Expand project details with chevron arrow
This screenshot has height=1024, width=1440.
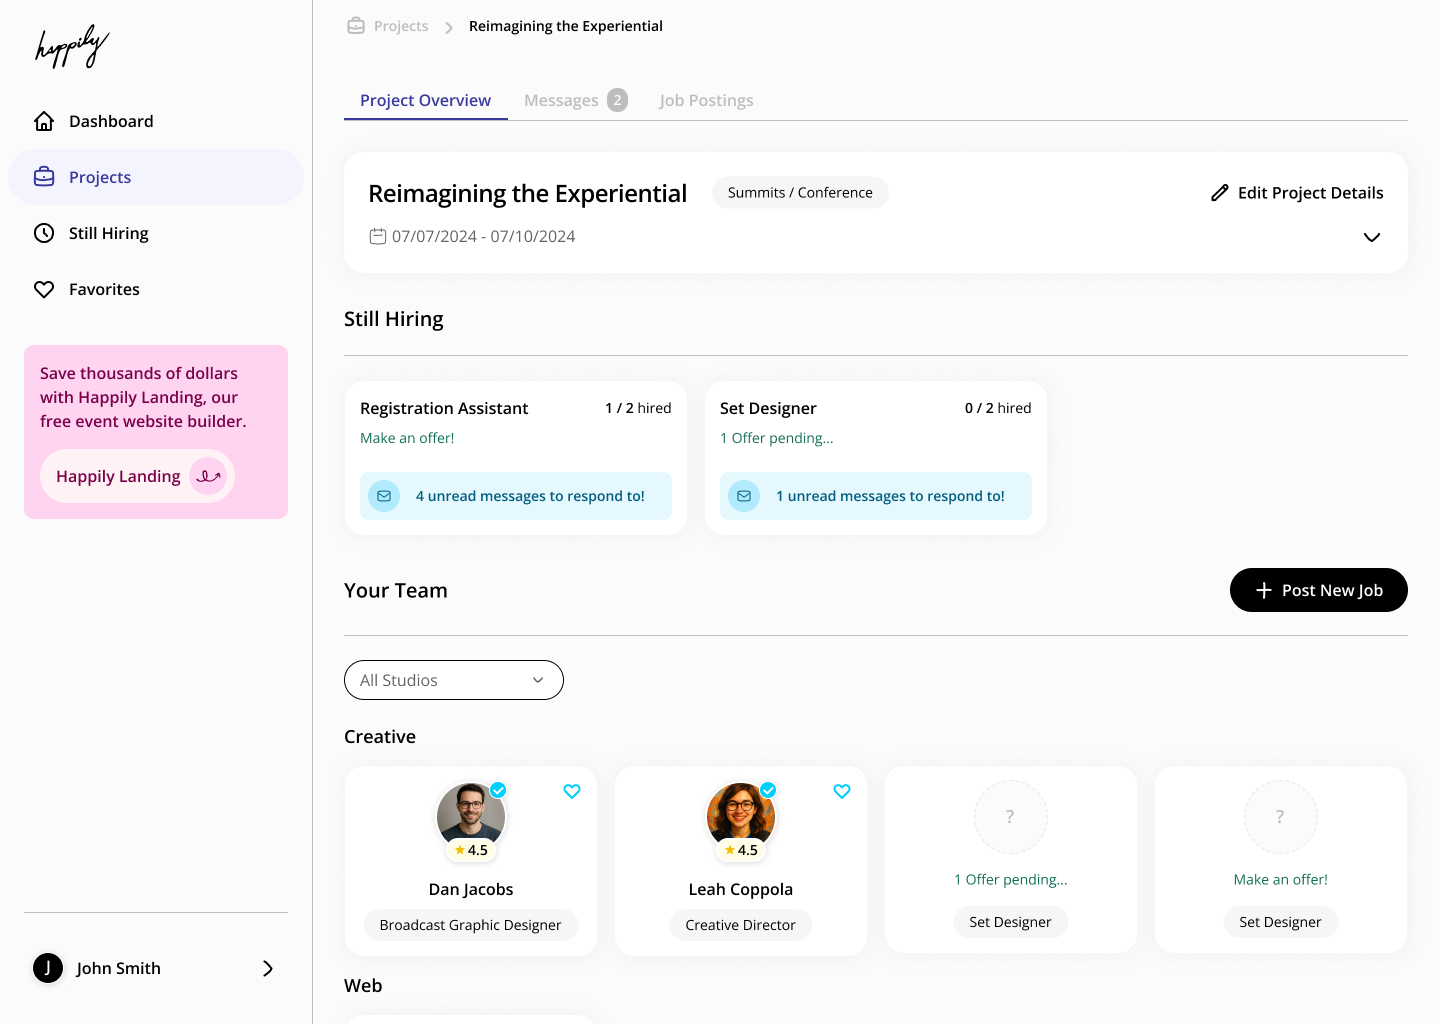1372,237
